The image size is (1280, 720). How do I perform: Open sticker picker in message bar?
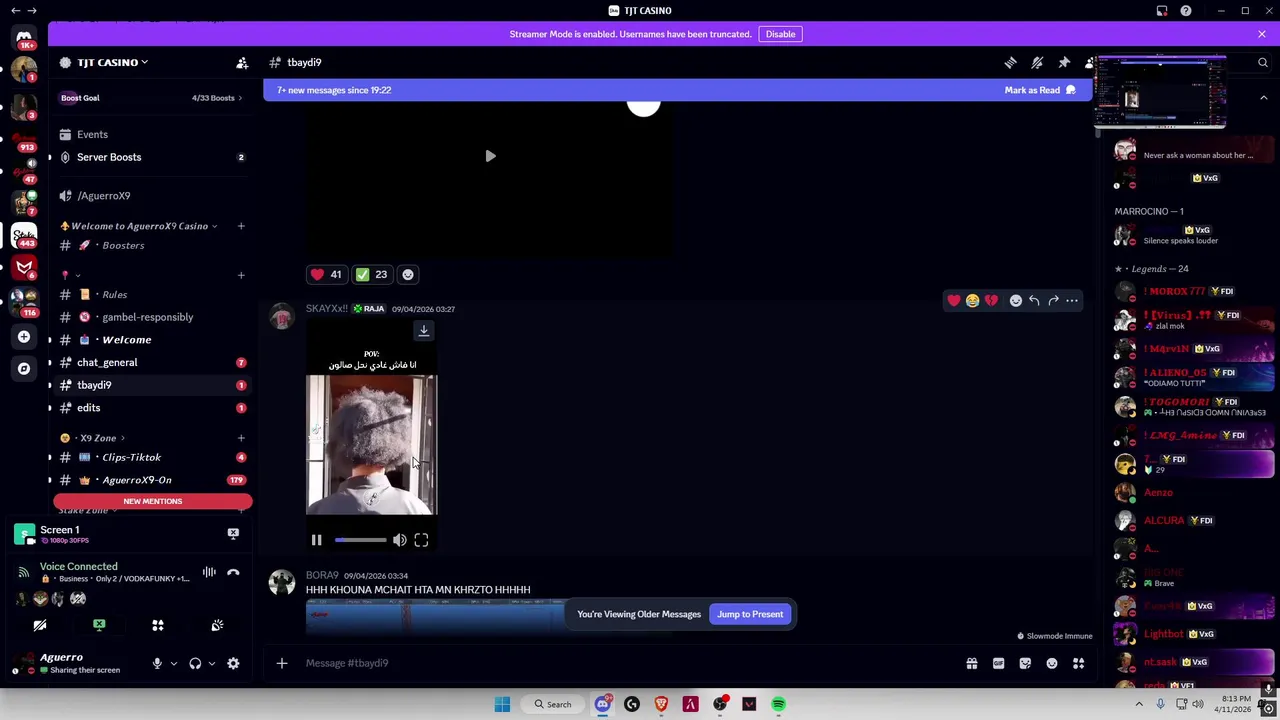1025,663
